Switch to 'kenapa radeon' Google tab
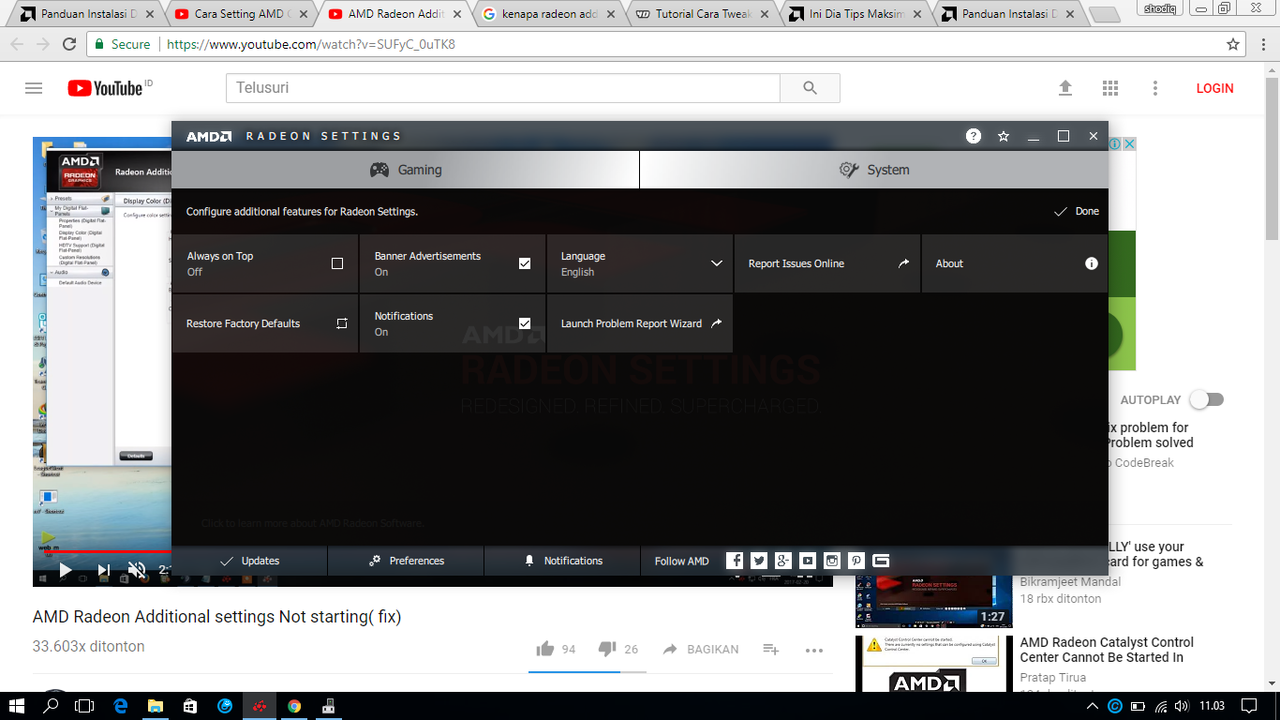The width and height of the screenshot is (1280, 720). click(x=548, y=14)
